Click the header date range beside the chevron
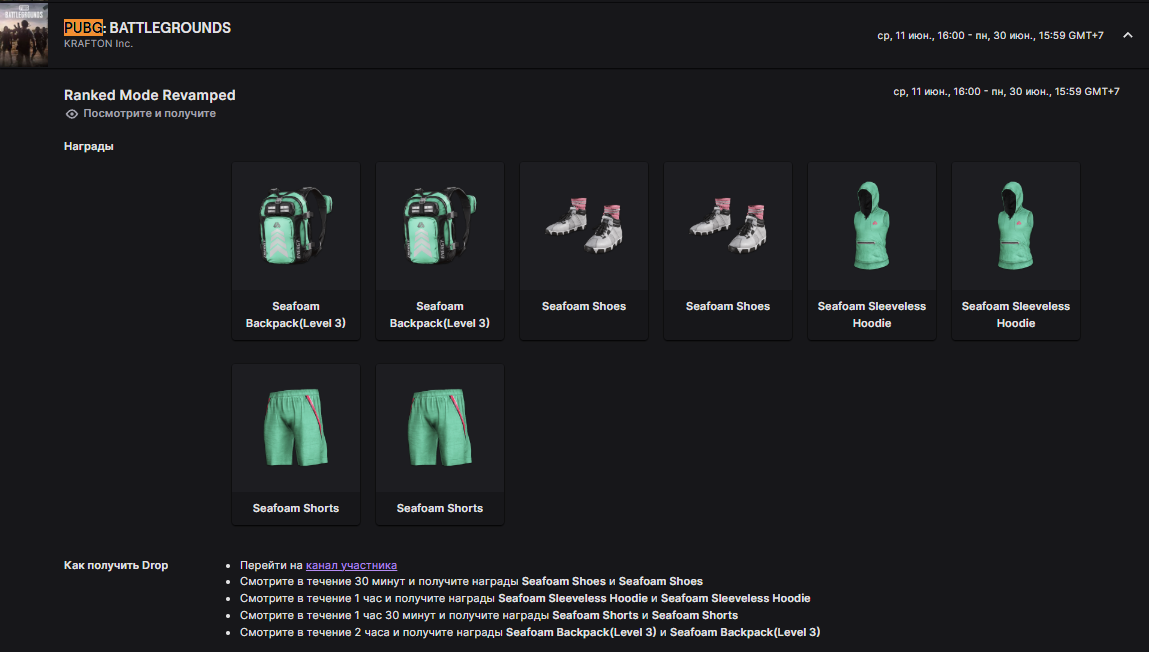 pos(990,35)
